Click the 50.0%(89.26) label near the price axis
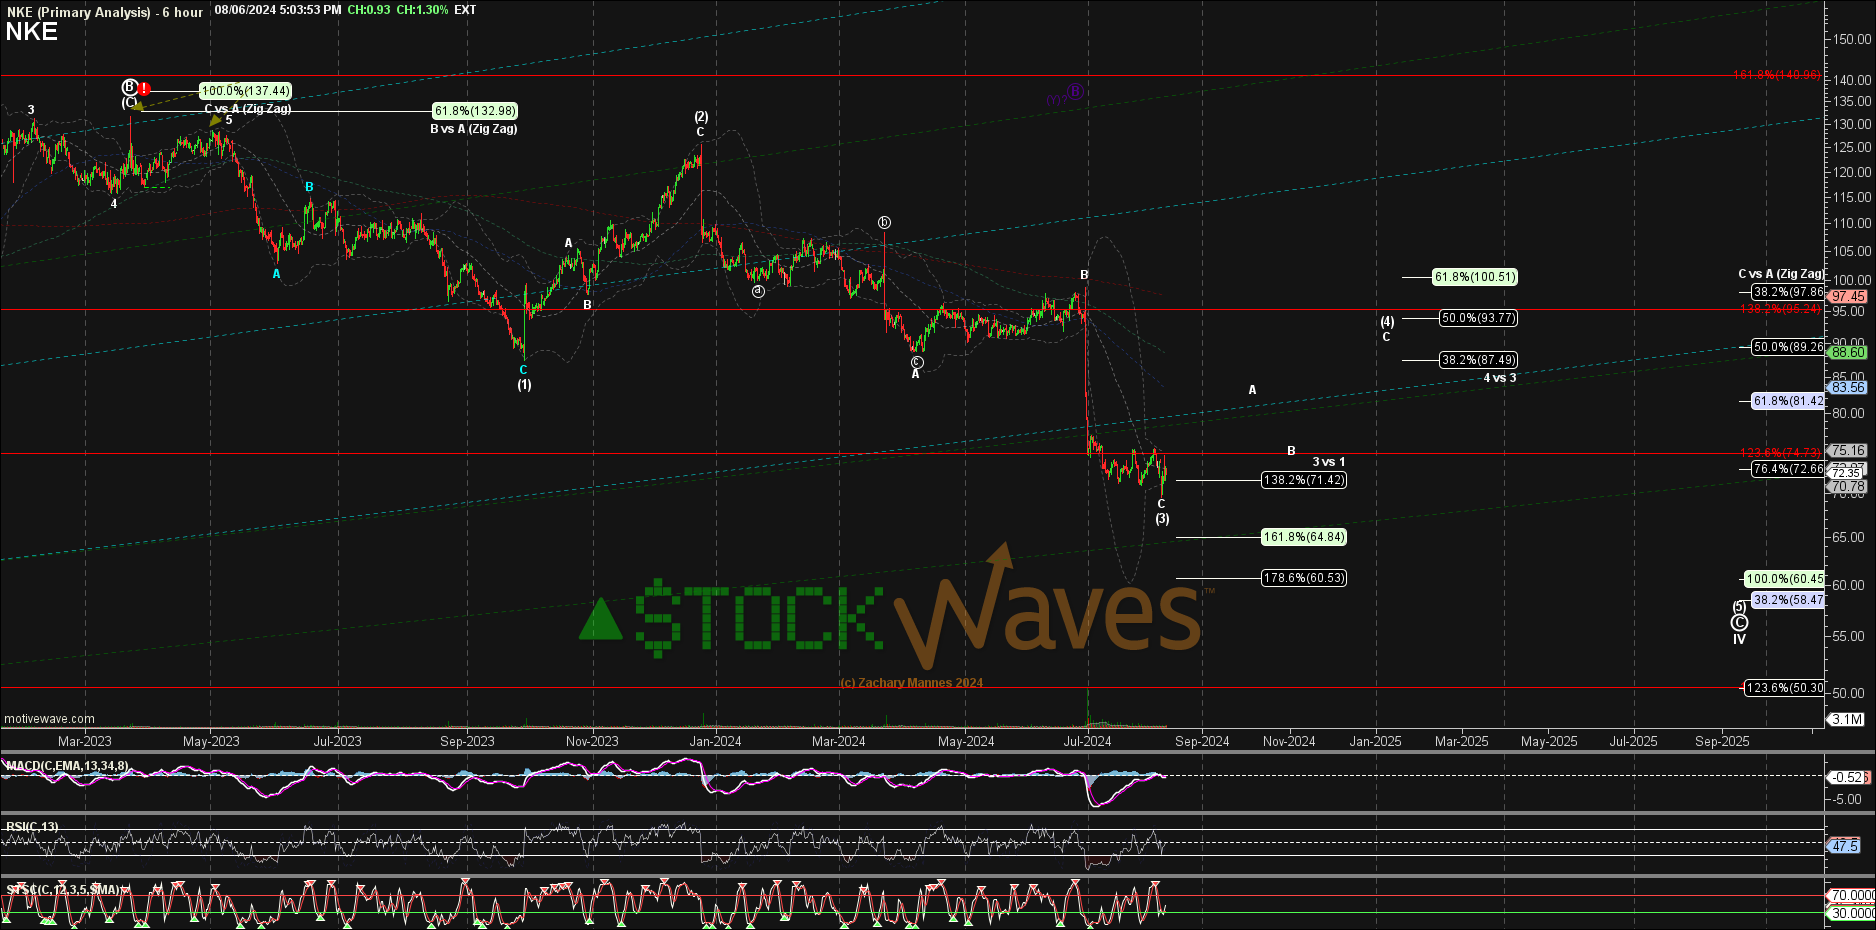Image resolution: width=1876 pixels, height=930 pixels. (1787, 347)
